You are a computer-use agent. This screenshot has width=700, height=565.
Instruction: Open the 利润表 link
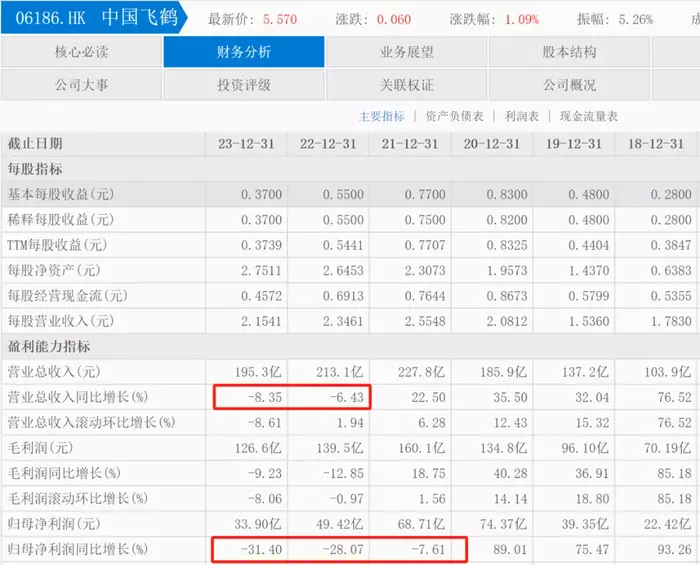521,116
